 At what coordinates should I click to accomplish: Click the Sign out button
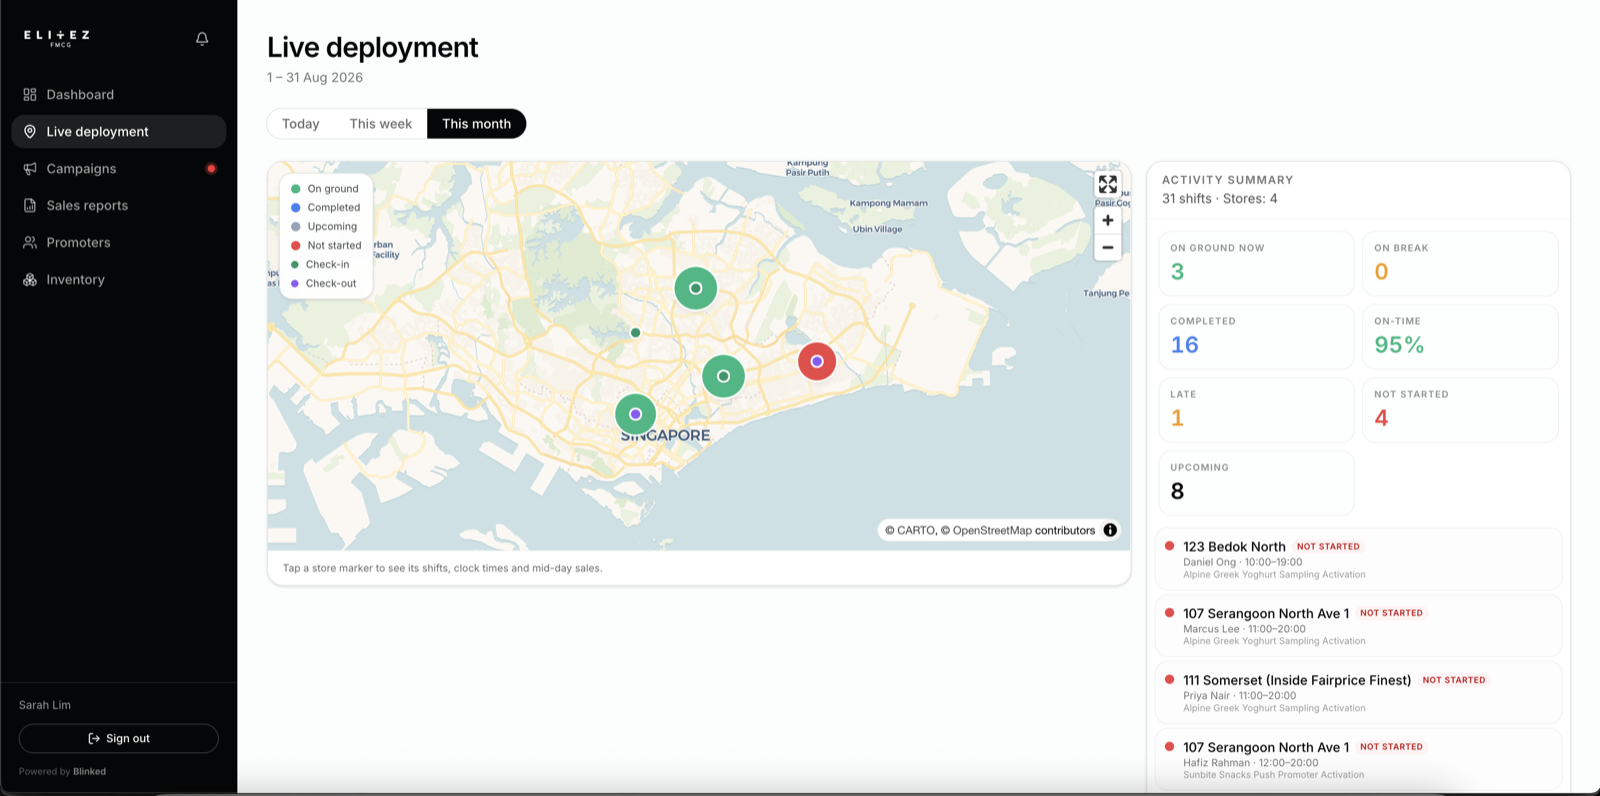point(118,738)
